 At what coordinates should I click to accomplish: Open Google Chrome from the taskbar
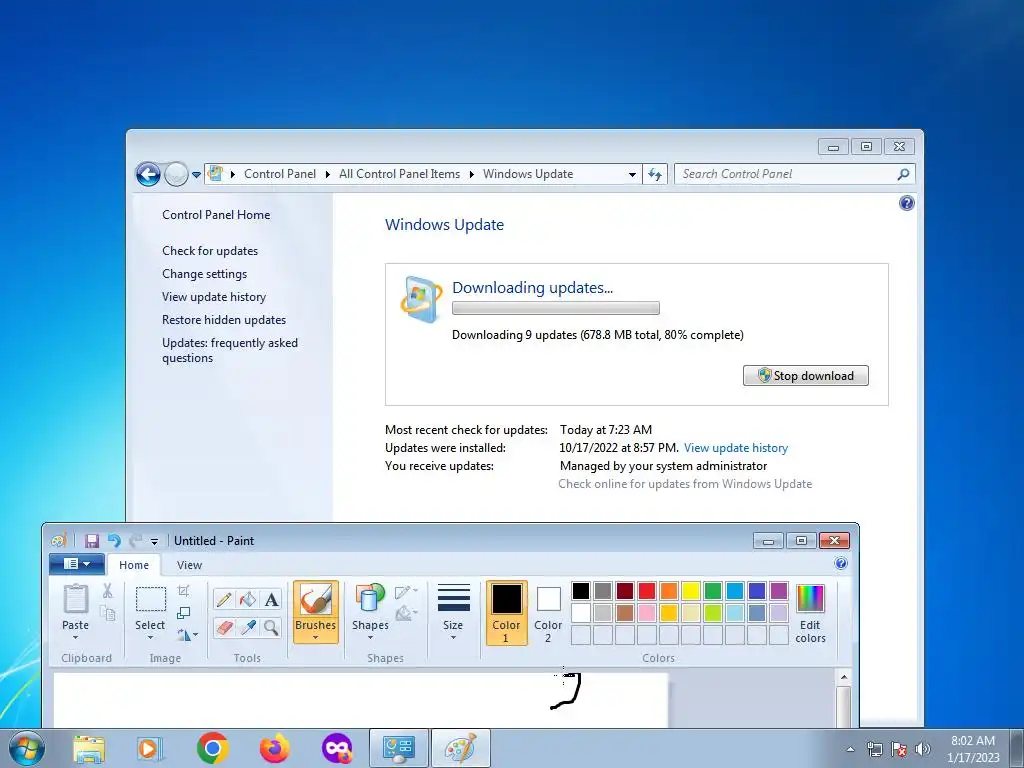212,748
